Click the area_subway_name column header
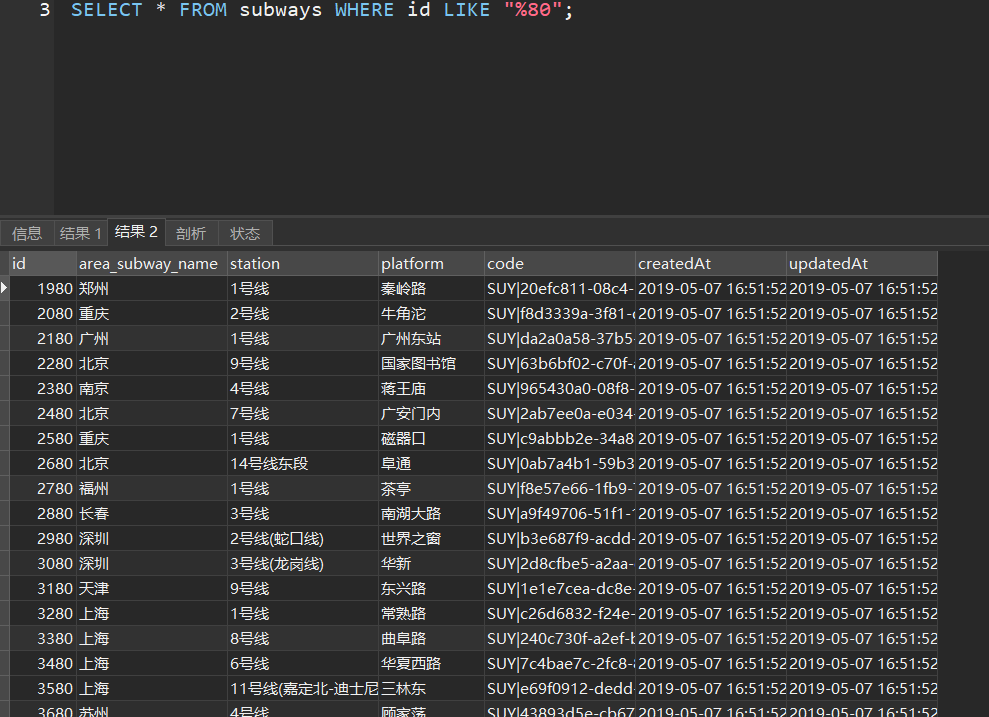The height and width of the screenshot is (717, 989). tap(151, 264)
